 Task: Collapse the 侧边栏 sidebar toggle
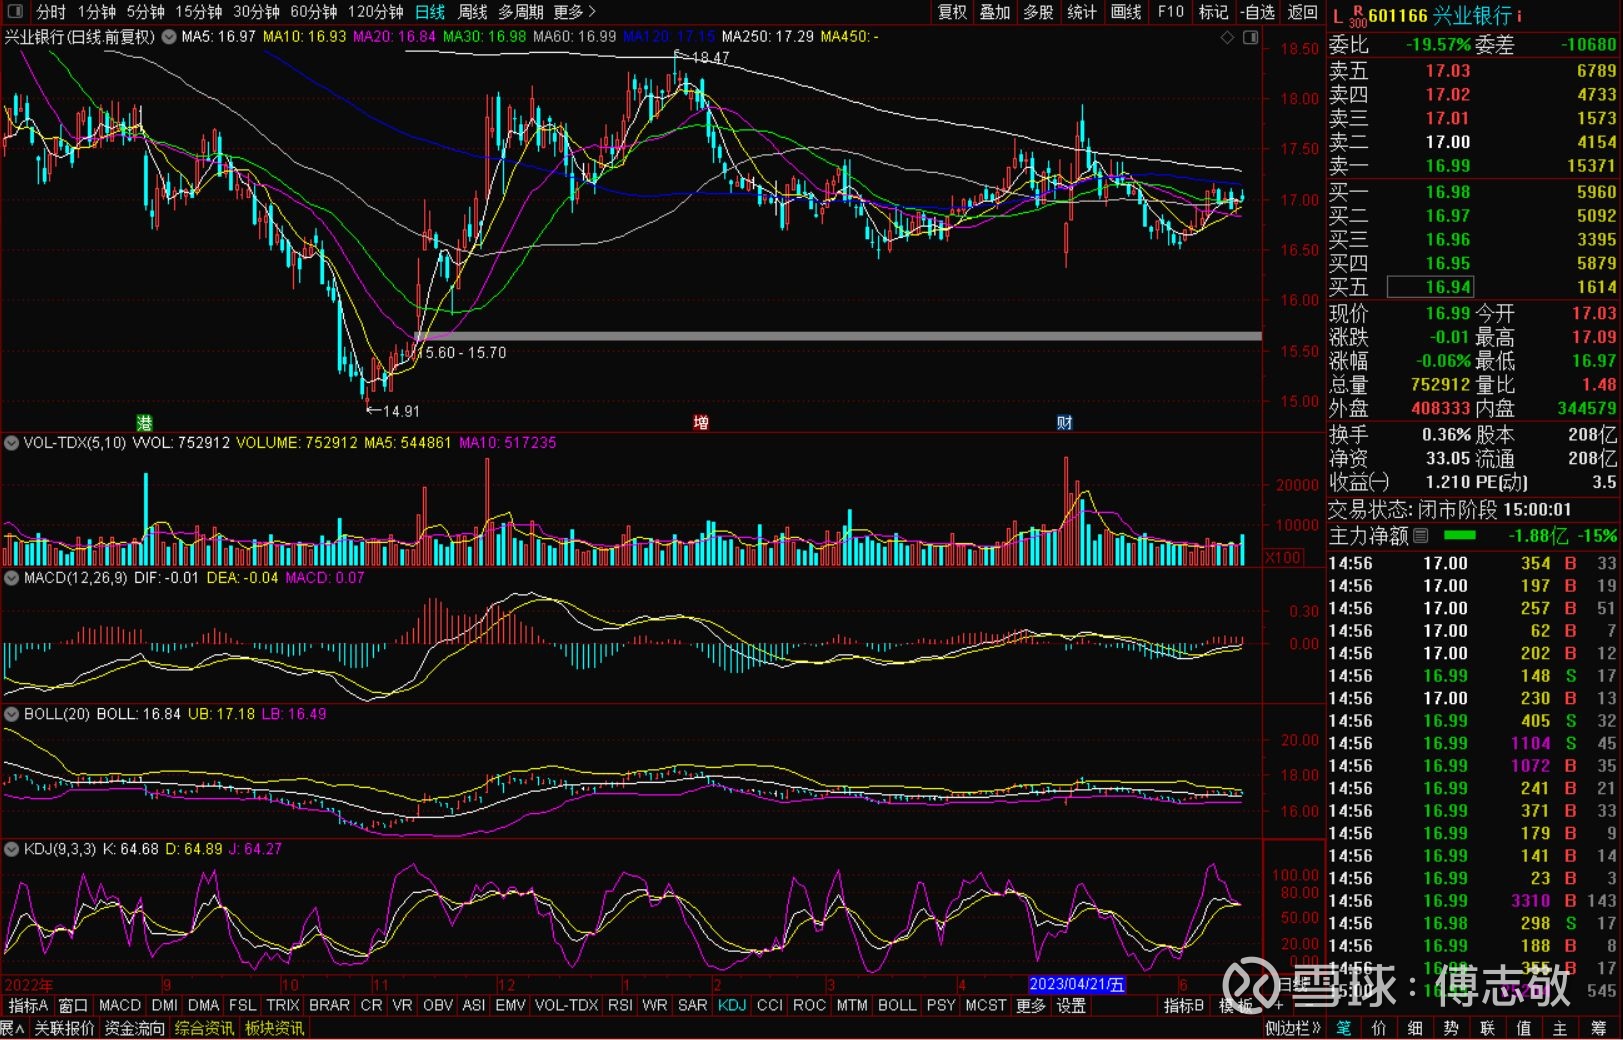click(1293, 1028)
